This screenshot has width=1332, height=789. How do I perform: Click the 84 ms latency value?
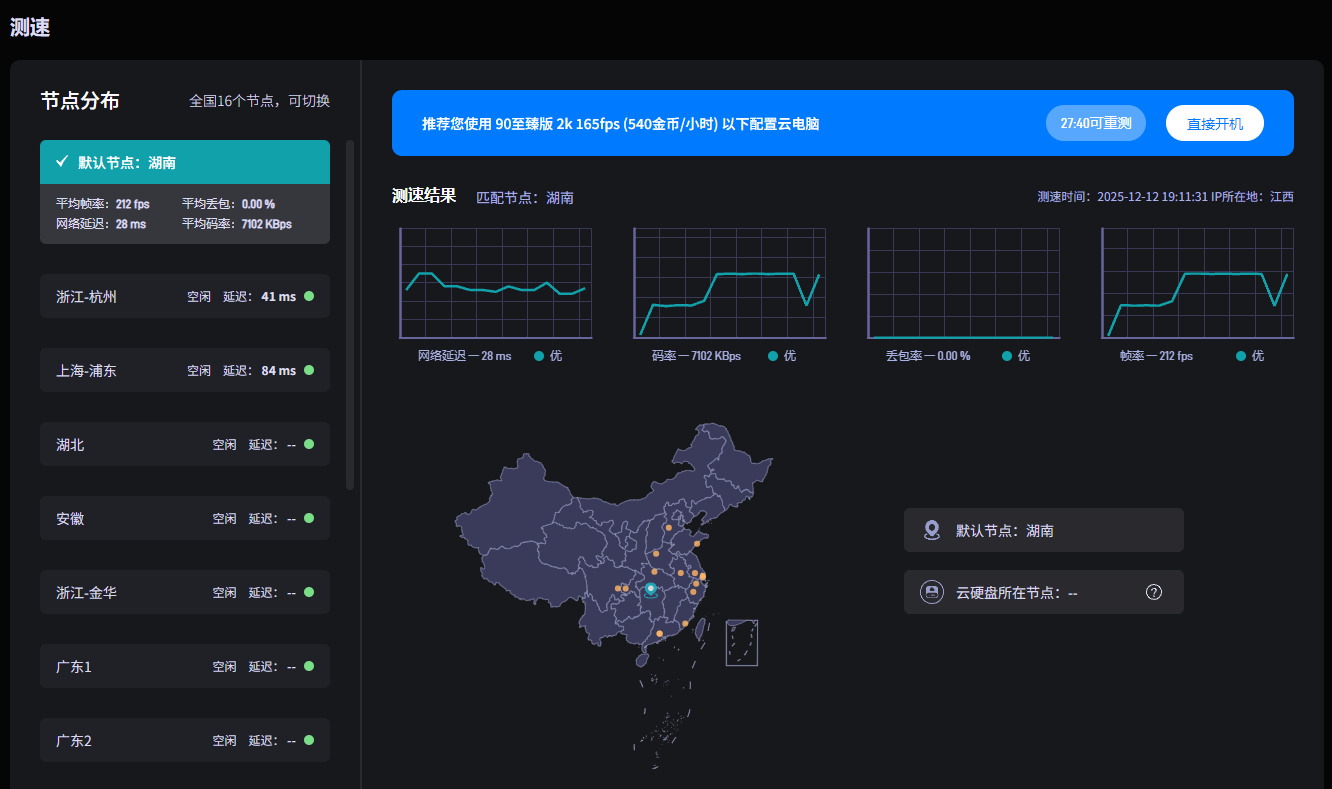click(x=279, y=371)
